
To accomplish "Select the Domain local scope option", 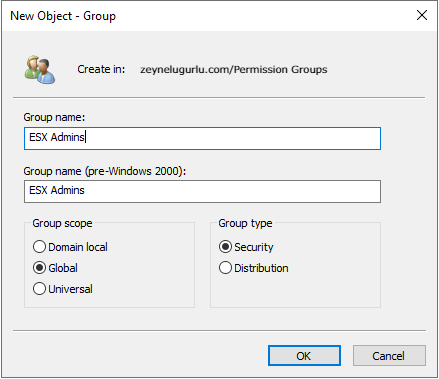I will [70, 247].
